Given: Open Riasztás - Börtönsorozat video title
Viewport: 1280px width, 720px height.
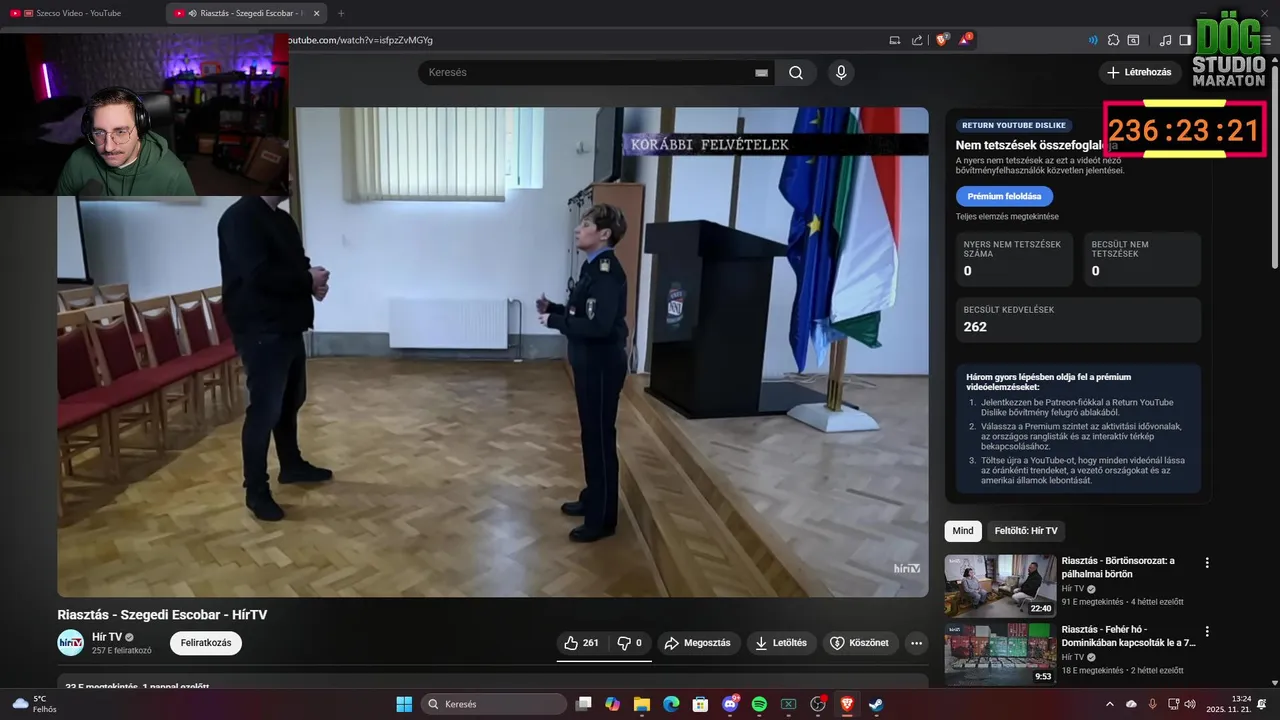Looking at the screenshot, I should coord(1118,567).
